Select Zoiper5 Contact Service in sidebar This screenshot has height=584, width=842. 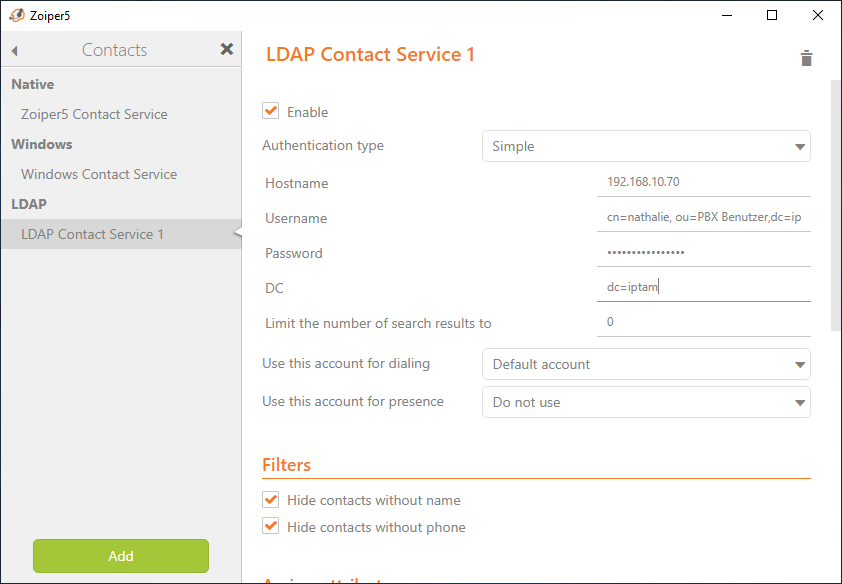tap(94, 114)
